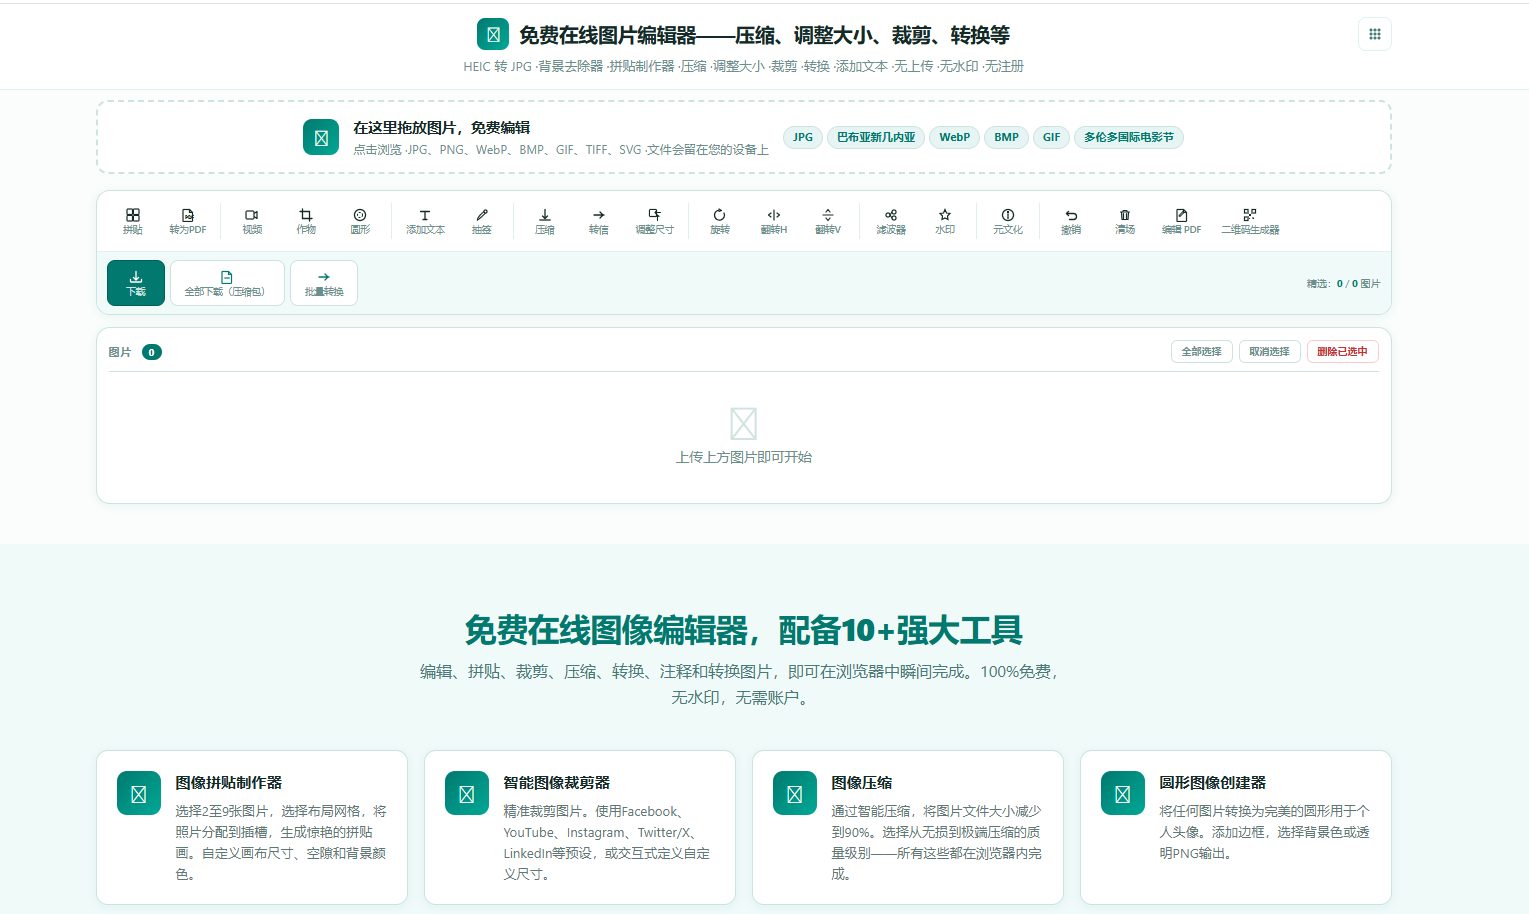
Task: Select the 转为PDF tool
Action: pos(187,221)
